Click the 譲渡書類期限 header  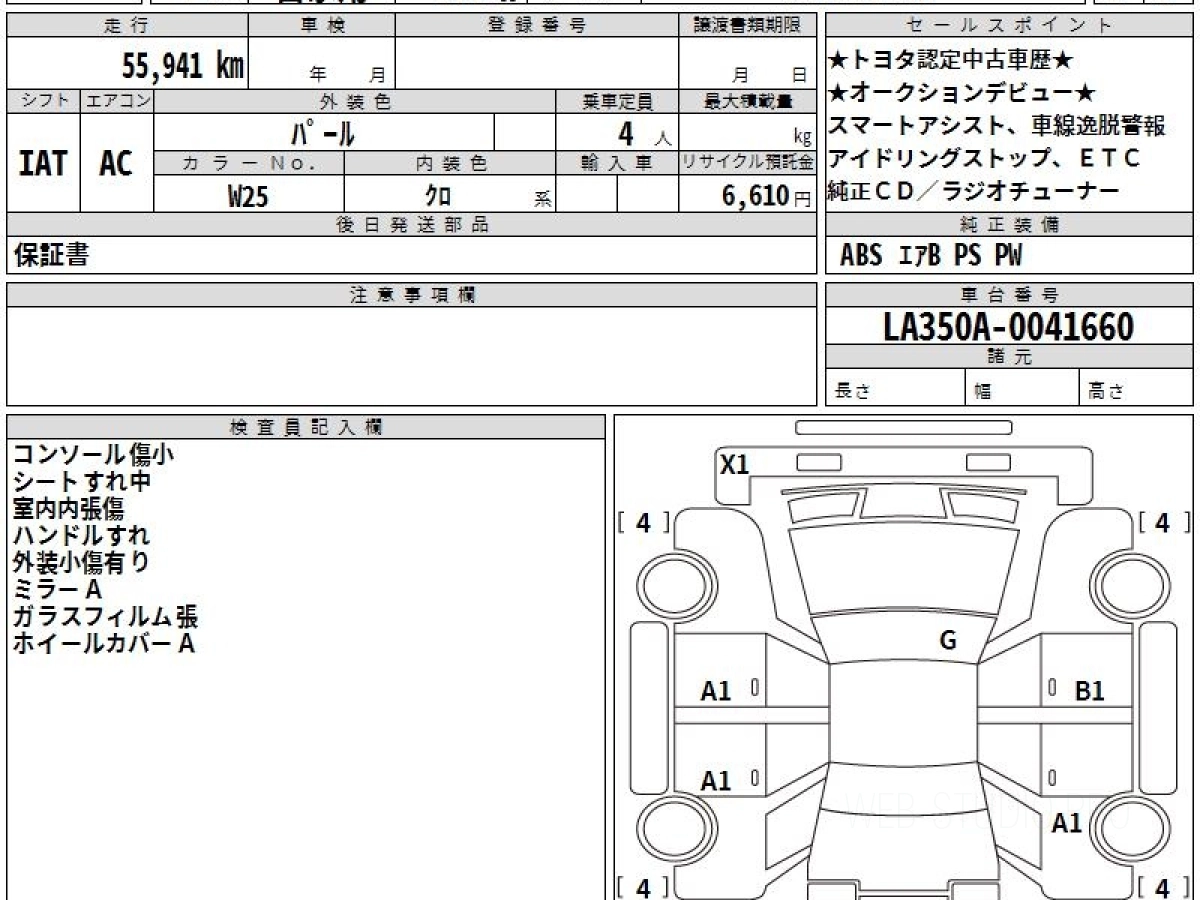(746, 26)
